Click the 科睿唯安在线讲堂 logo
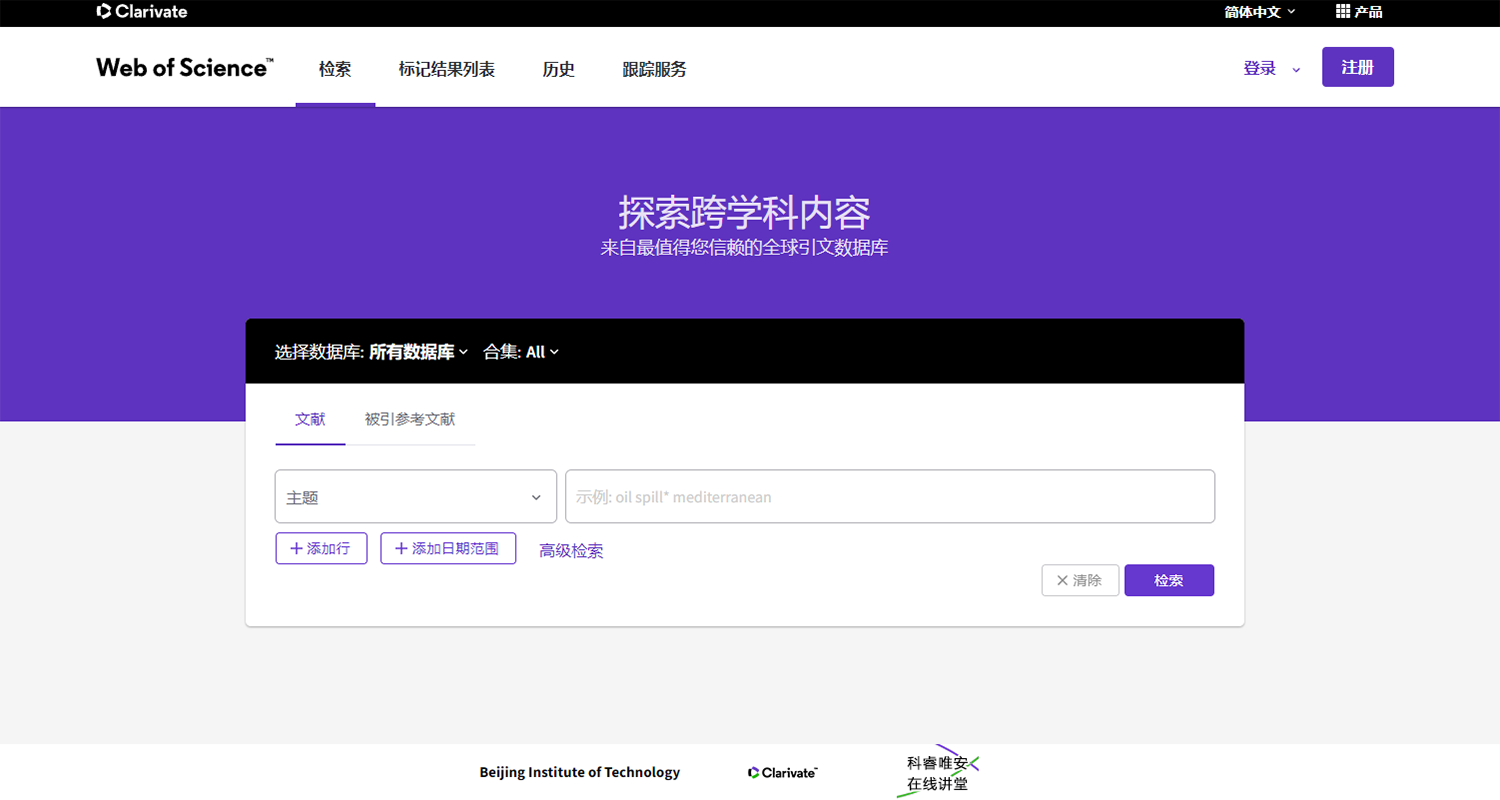 (938, 772)
